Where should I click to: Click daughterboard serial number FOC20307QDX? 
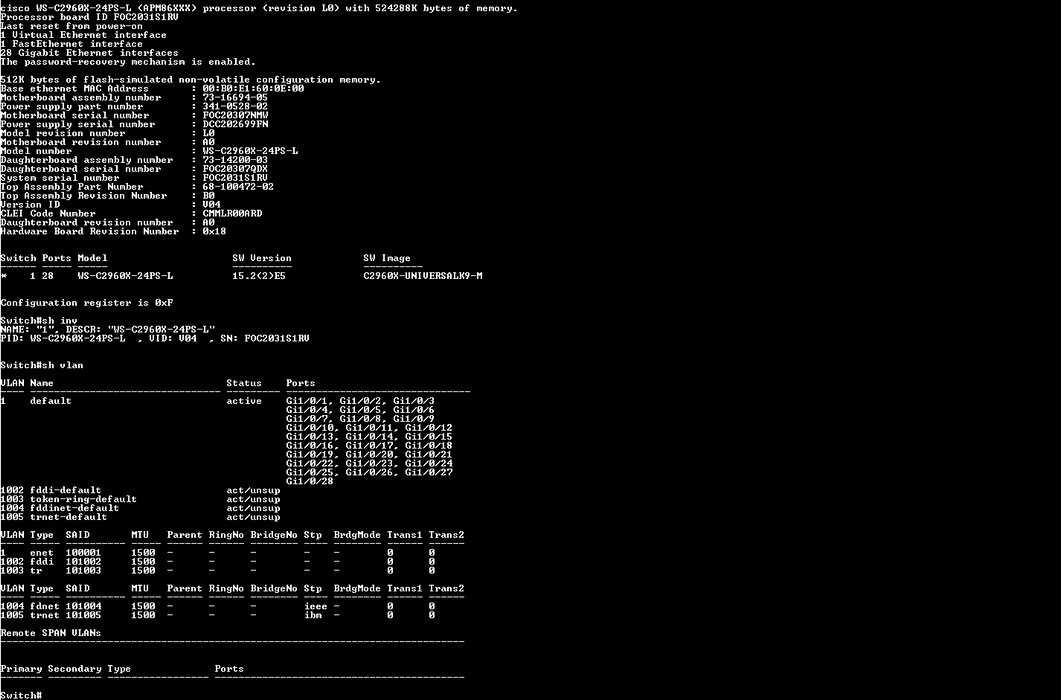click(235, 169)
